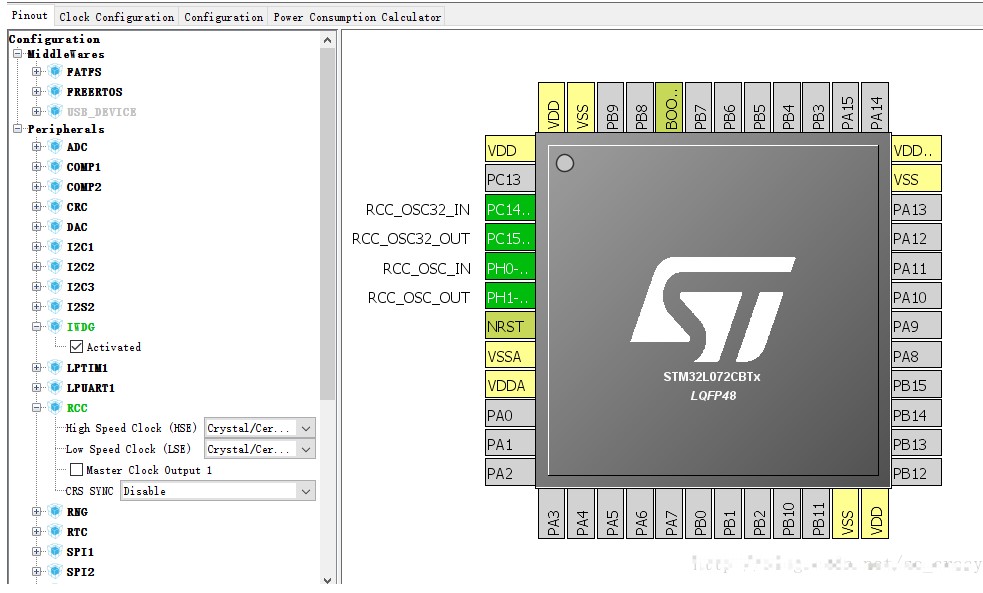
Task: Click the RTC peripheral cube icon
Action: [56, 532]
